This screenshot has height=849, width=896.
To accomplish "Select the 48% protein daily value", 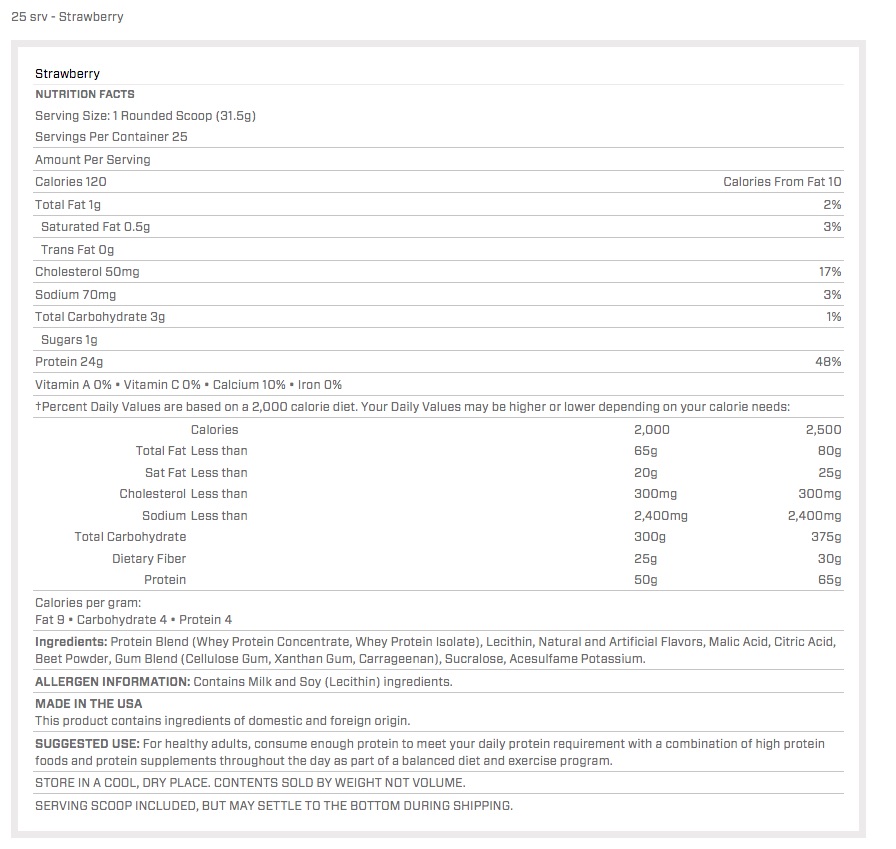I will coord(828,362).
